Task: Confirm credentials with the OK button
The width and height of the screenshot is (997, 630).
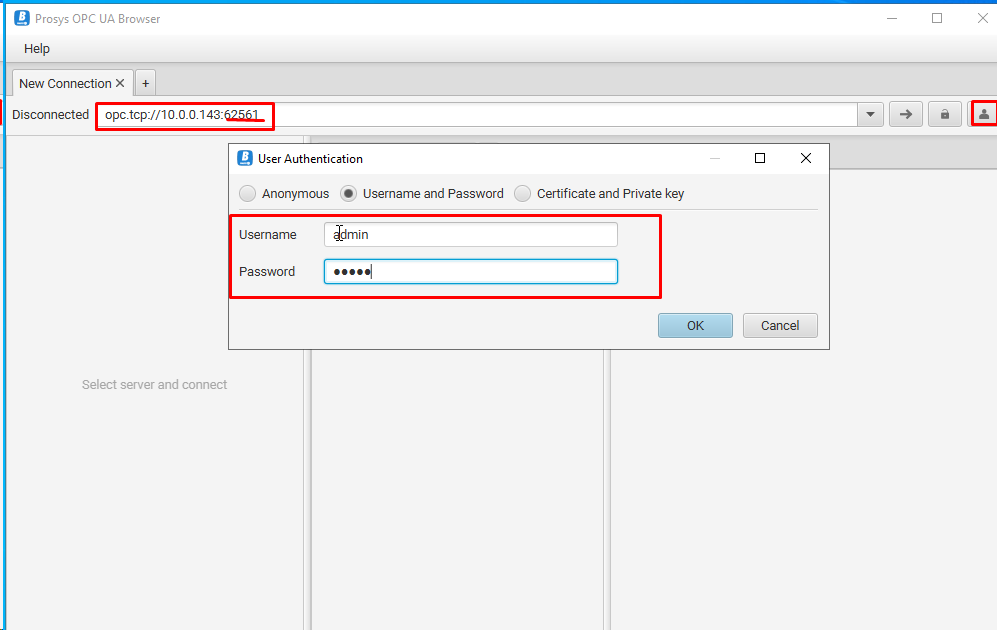Action: [x=695, y=325]
